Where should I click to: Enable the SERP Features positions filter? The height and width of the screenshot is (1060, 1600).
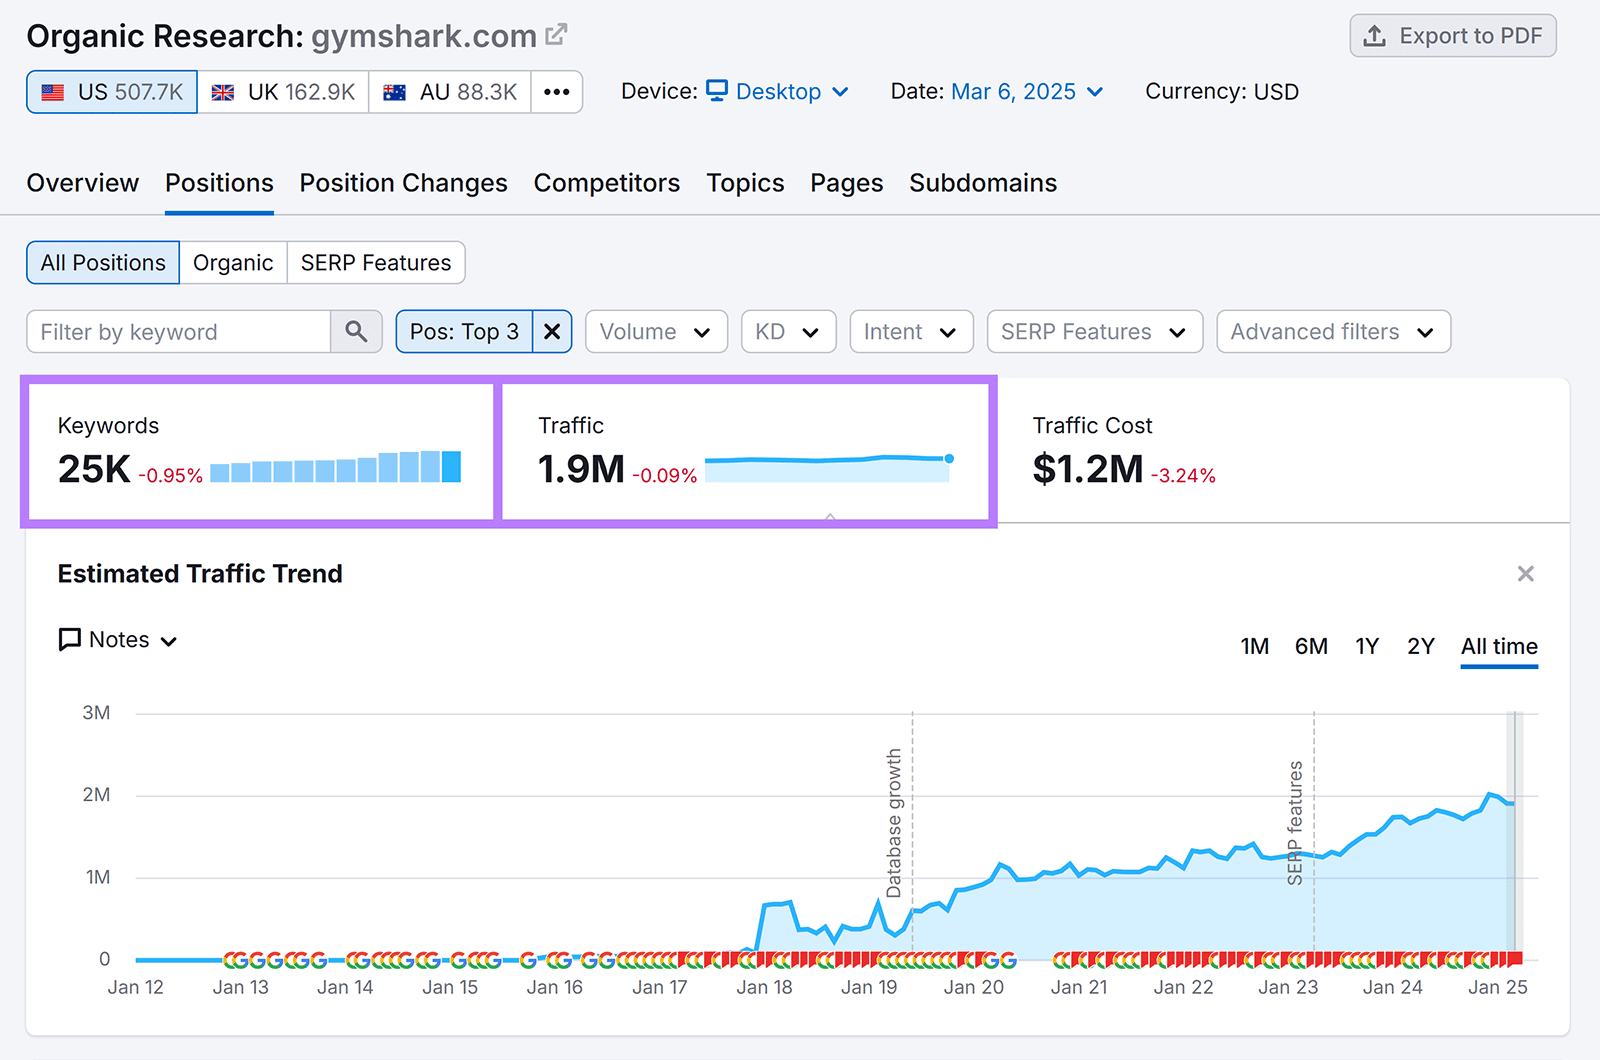(x=376, y=262)
